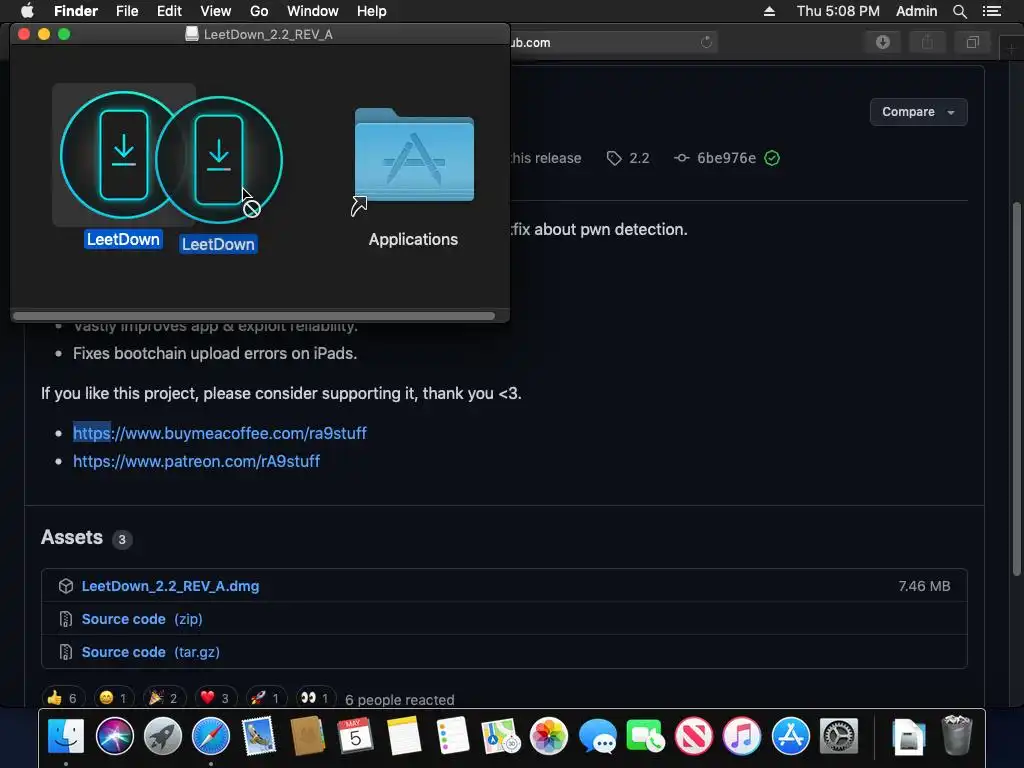Viewport: 1024px width, 768px height.
Task: Open the Go menu
Action: pos(259,11)
